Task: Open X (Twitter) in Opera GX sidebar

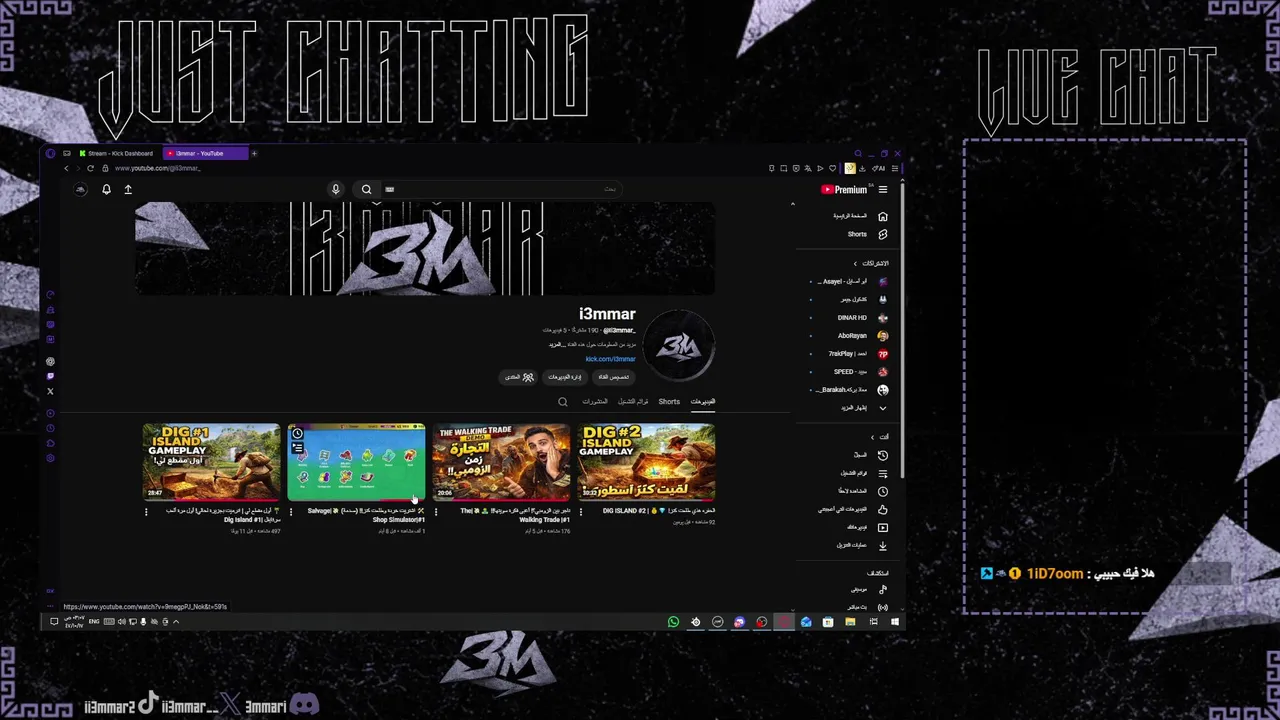Action: click(50, 391)
